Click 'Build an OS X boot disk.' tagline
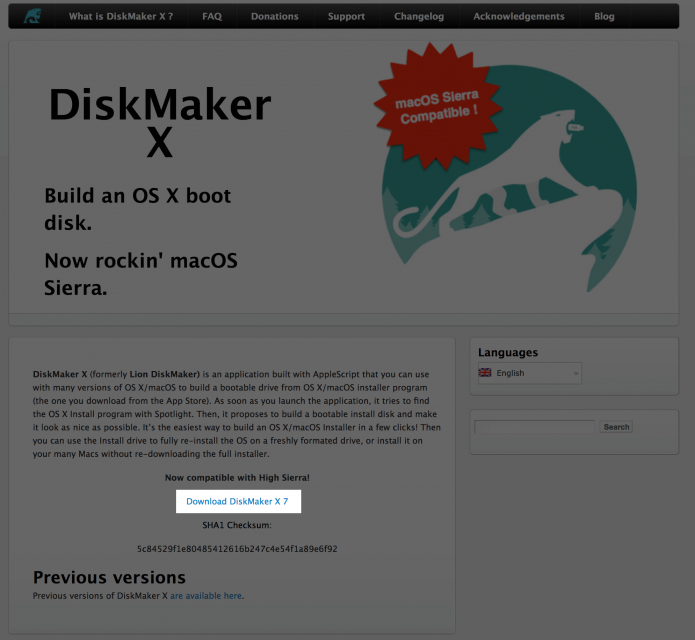Image resolution: width=695 pixels, height=640 pixels. 137,209
